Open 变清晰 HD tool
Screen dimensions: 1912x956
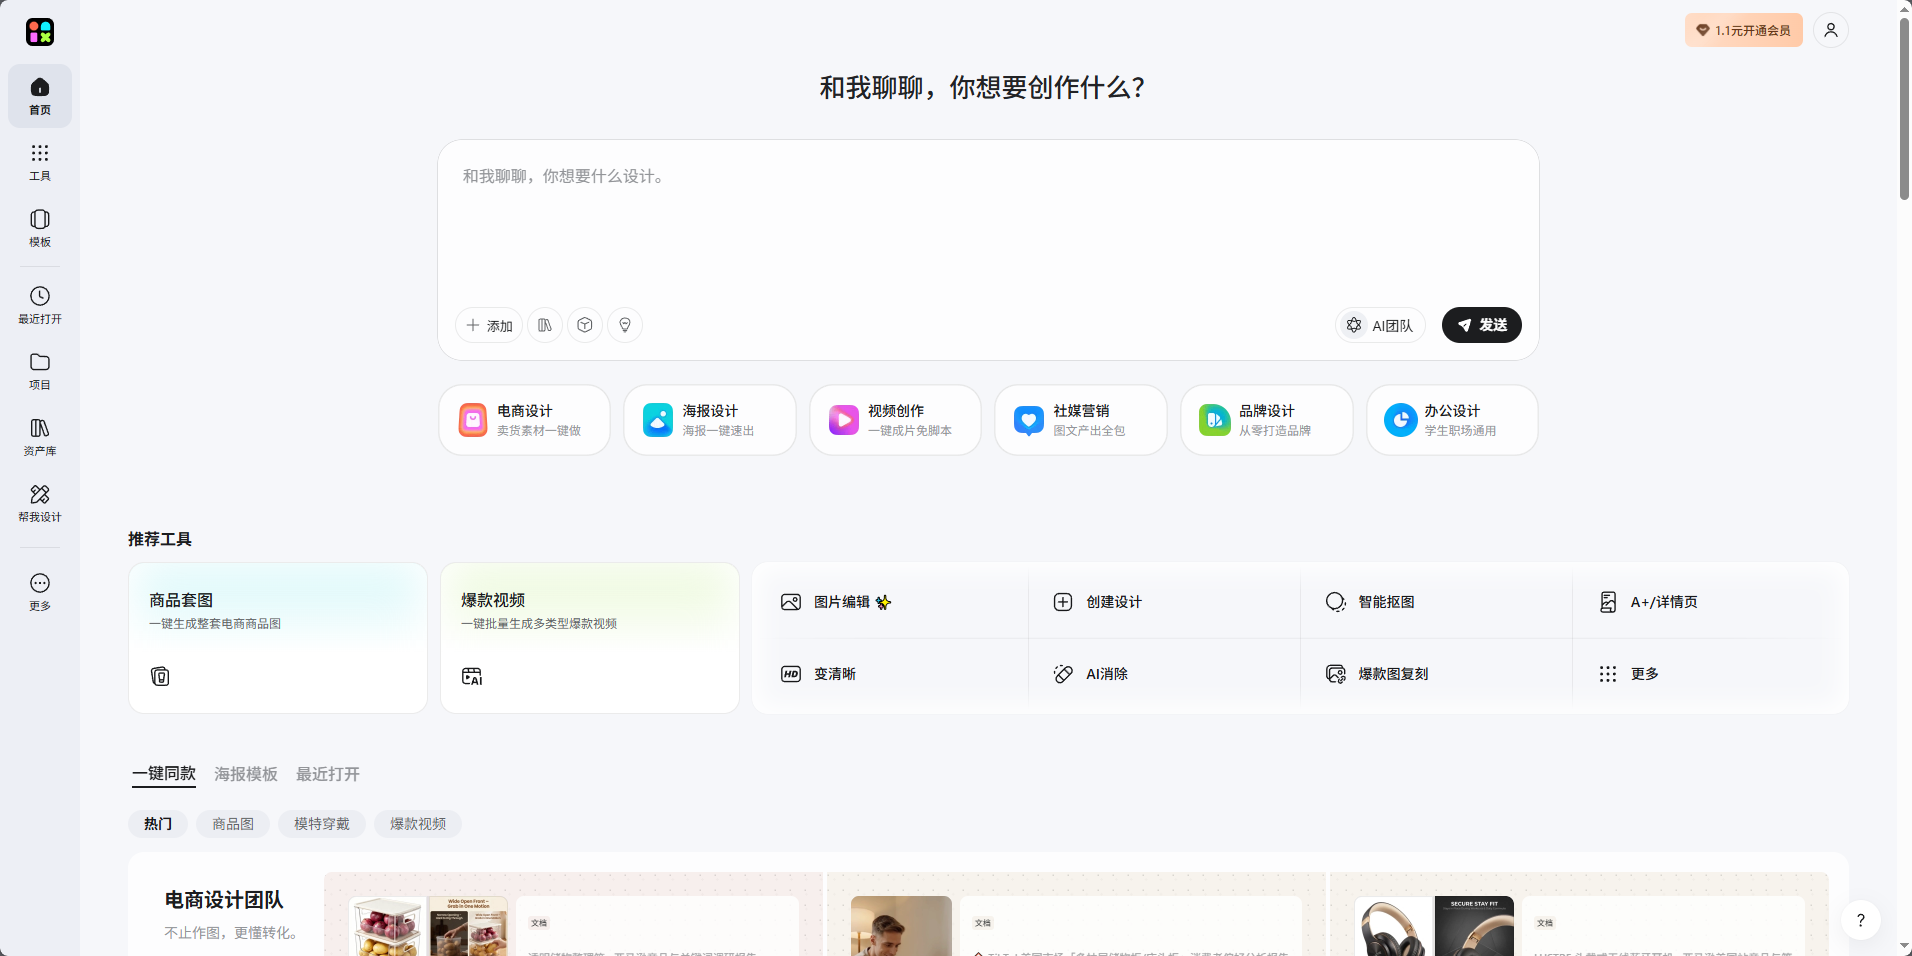click(x=890, y=674)
